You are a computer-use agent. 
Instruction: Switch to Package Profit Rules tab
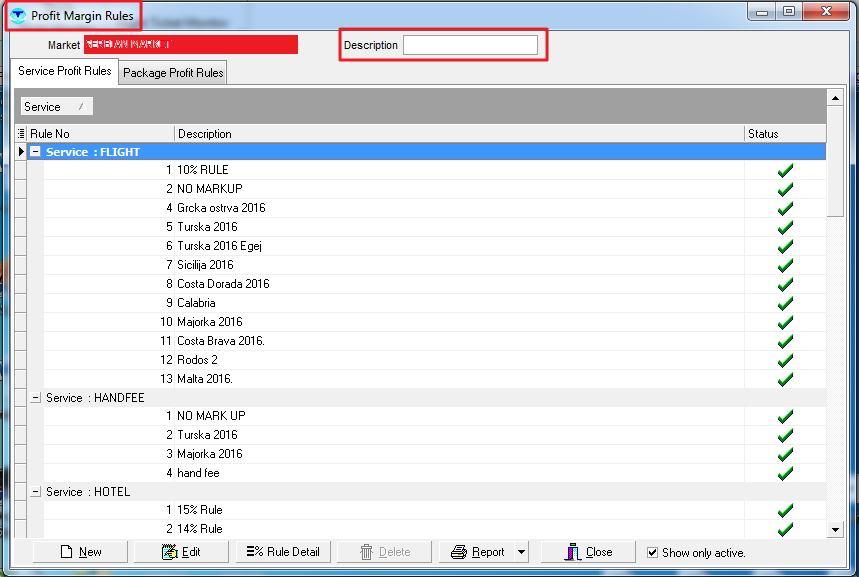click(173, 73)
